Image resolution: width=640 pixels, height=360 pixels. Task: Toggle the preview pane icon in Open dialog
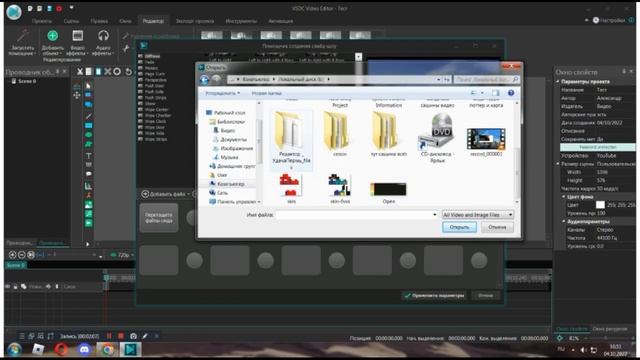point(495,93)
